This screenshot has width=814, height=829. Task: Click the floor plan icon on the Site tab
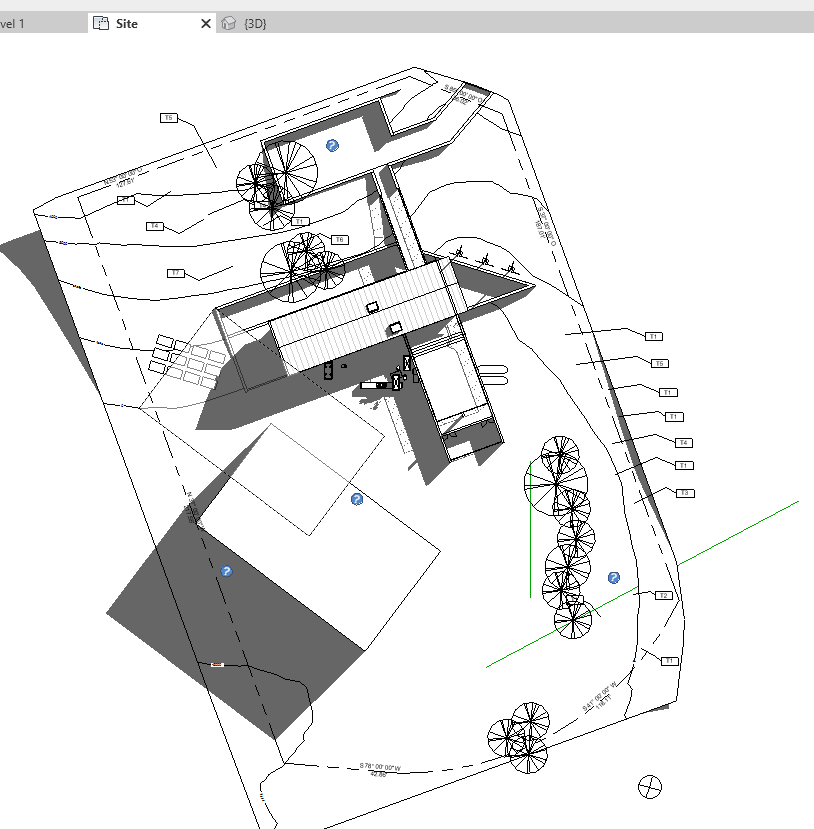pyautogui.click(x=102, y=22)
